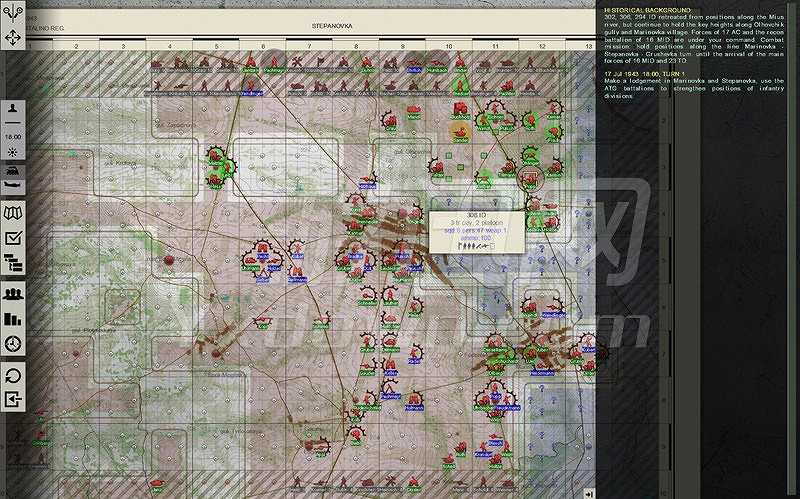Screen dimensions: 800x499
Task: Click grid column header 7
Action: point(309,46)
